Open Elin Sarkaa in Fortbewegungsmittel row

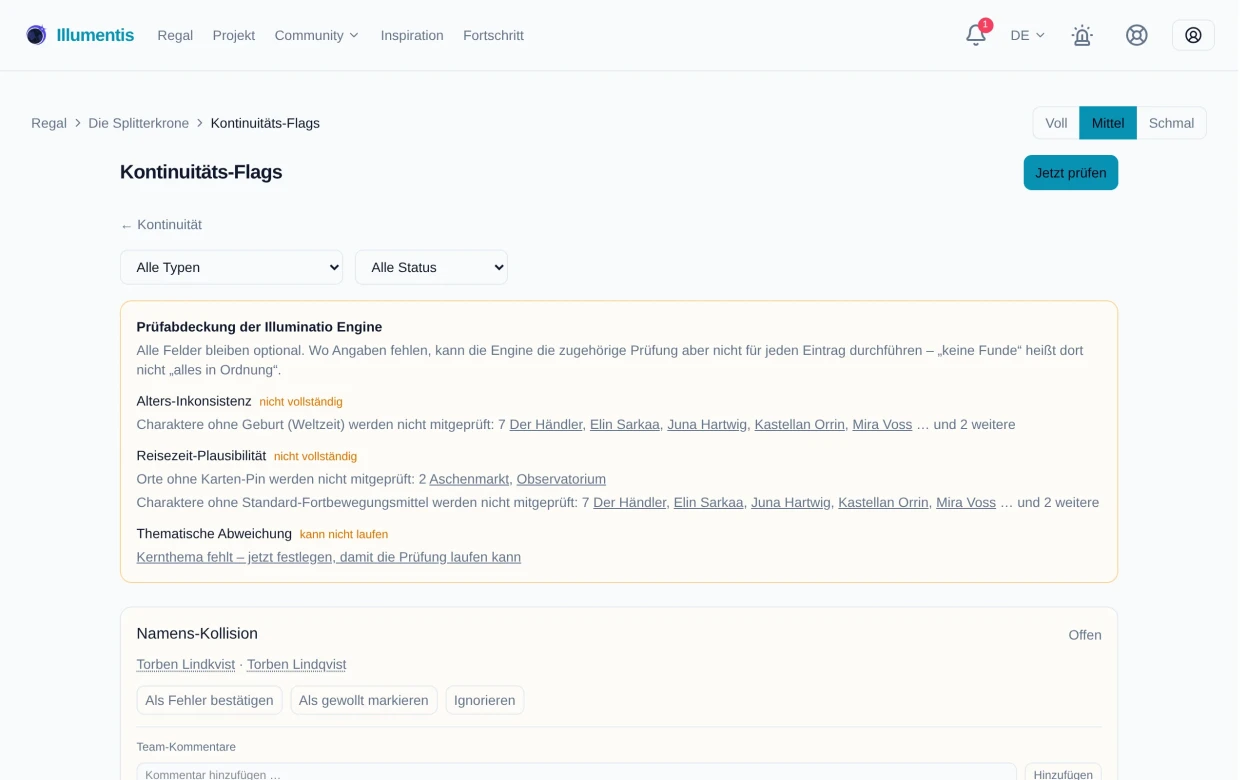(x=709, y=502)
